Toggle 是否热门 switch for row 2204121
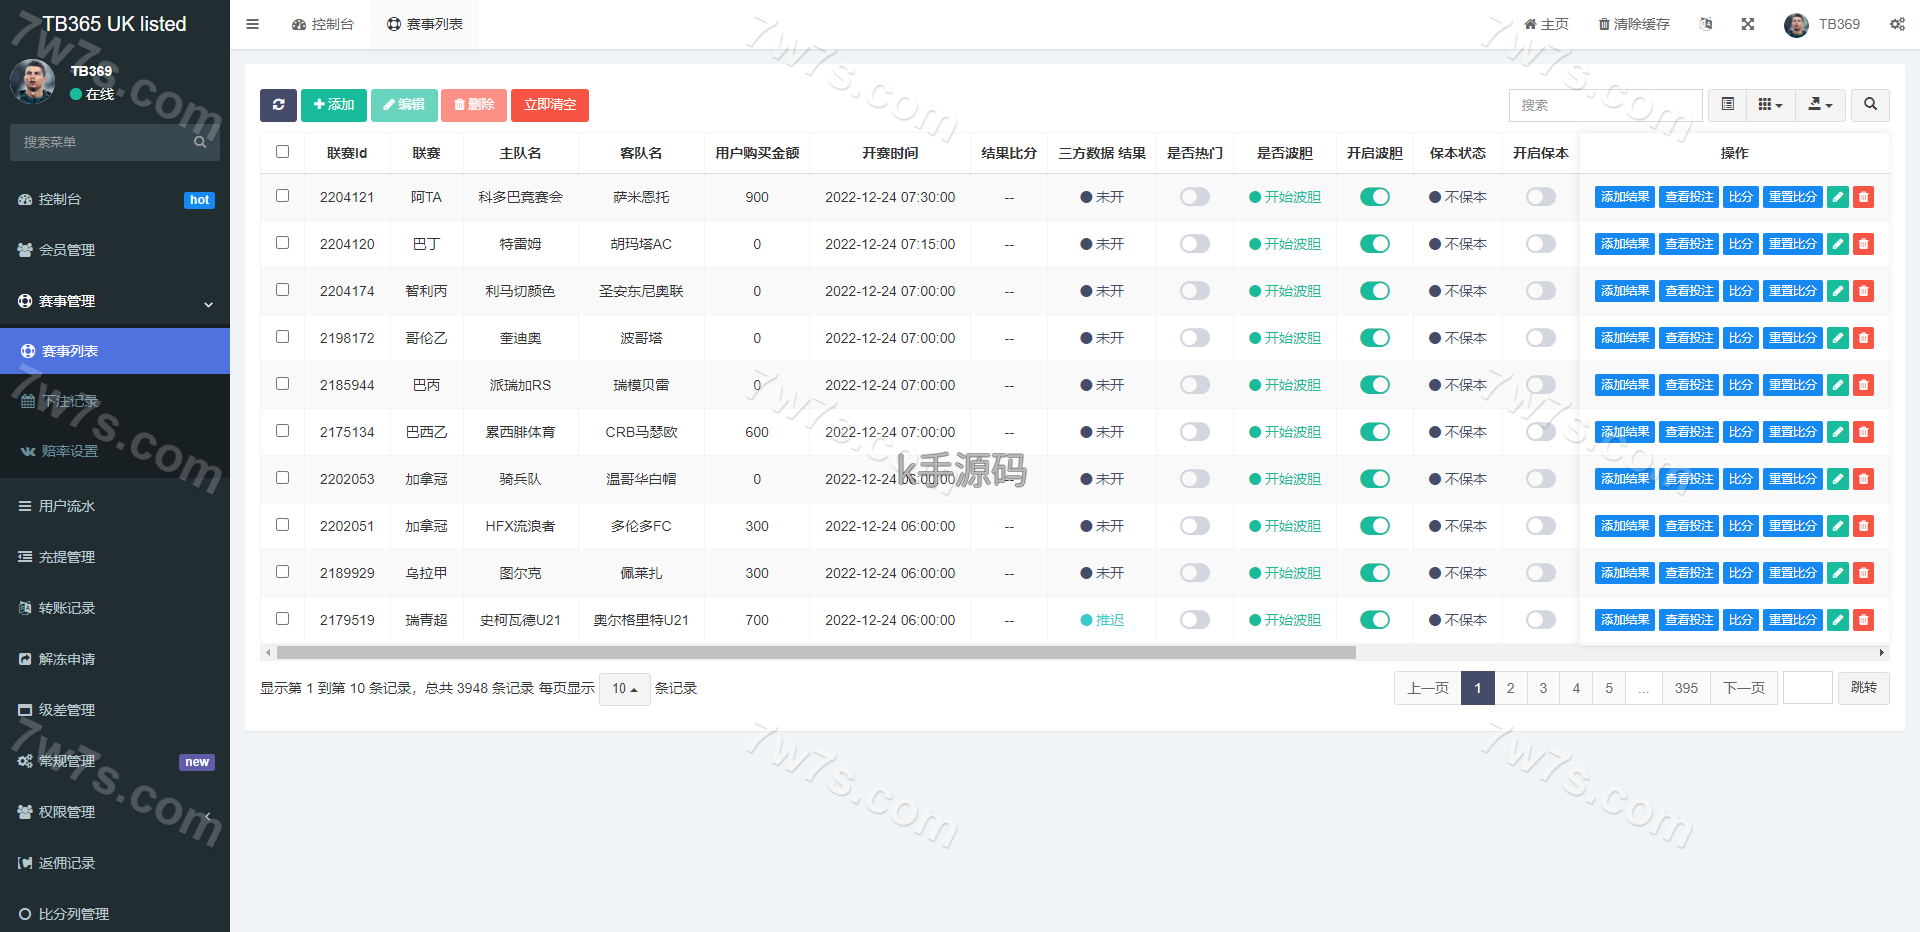This screenshot has width=1920, height=932. (1195, 197)
